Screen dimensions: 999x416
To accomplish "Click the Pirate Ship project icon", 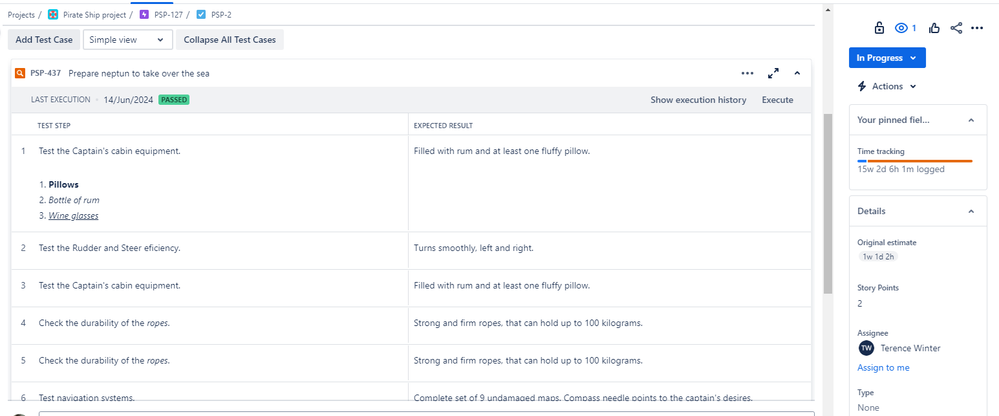I will 53,15.
